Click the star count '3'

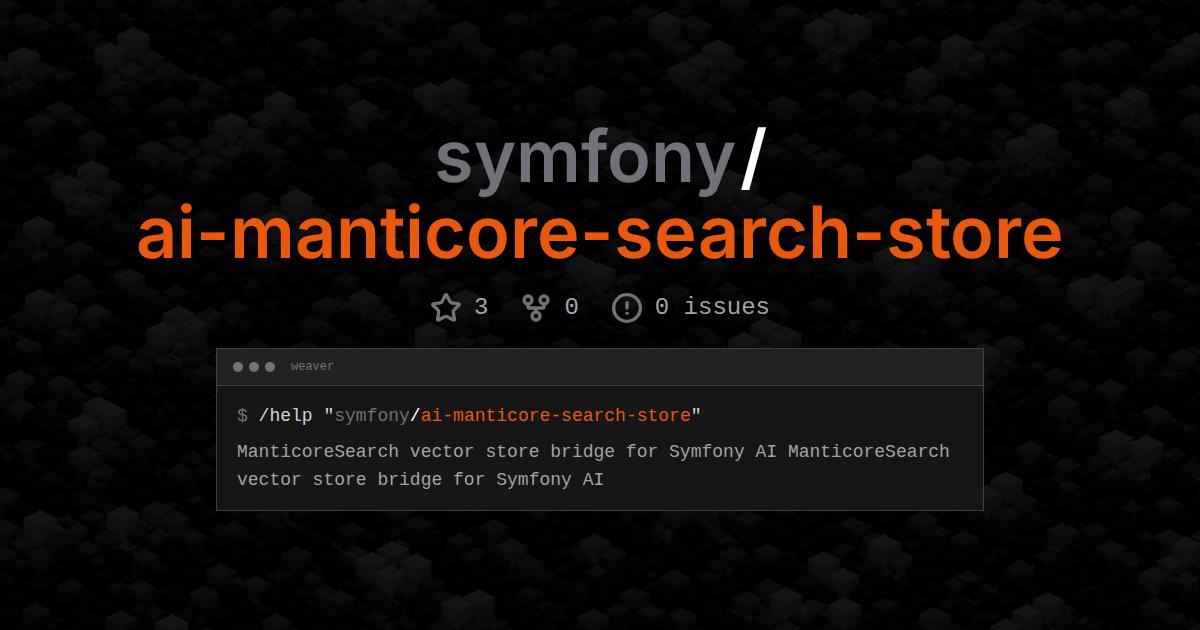coord(481,306)
